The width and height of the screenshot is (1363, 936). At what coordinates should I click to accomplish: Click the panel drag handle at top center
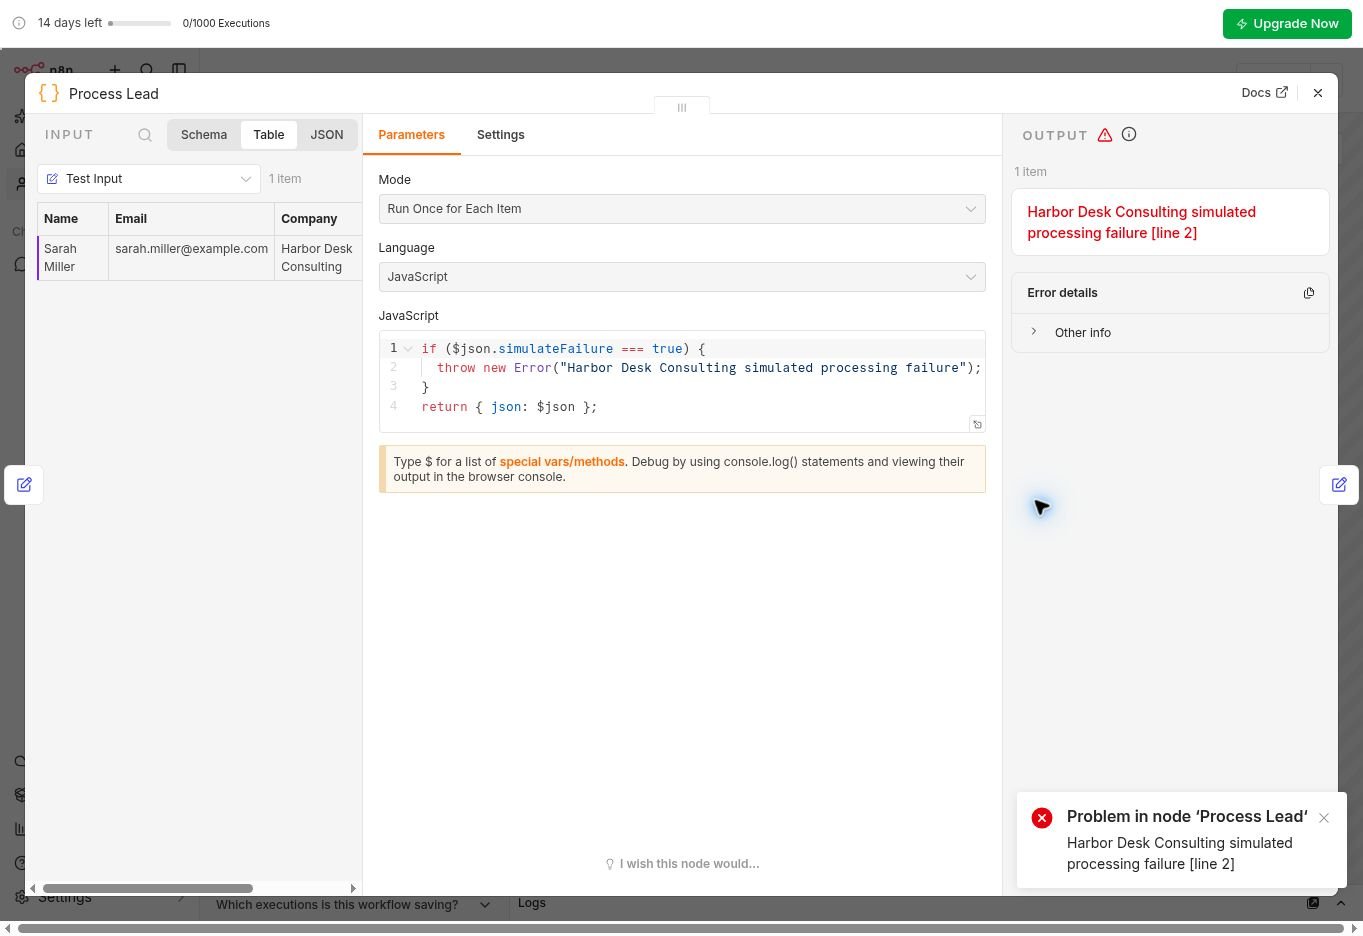(x=682, y=107)
